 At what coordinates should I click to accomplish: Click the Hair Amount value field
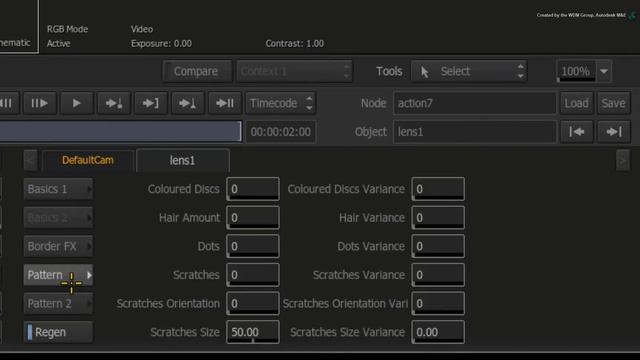tap(253, 218)
